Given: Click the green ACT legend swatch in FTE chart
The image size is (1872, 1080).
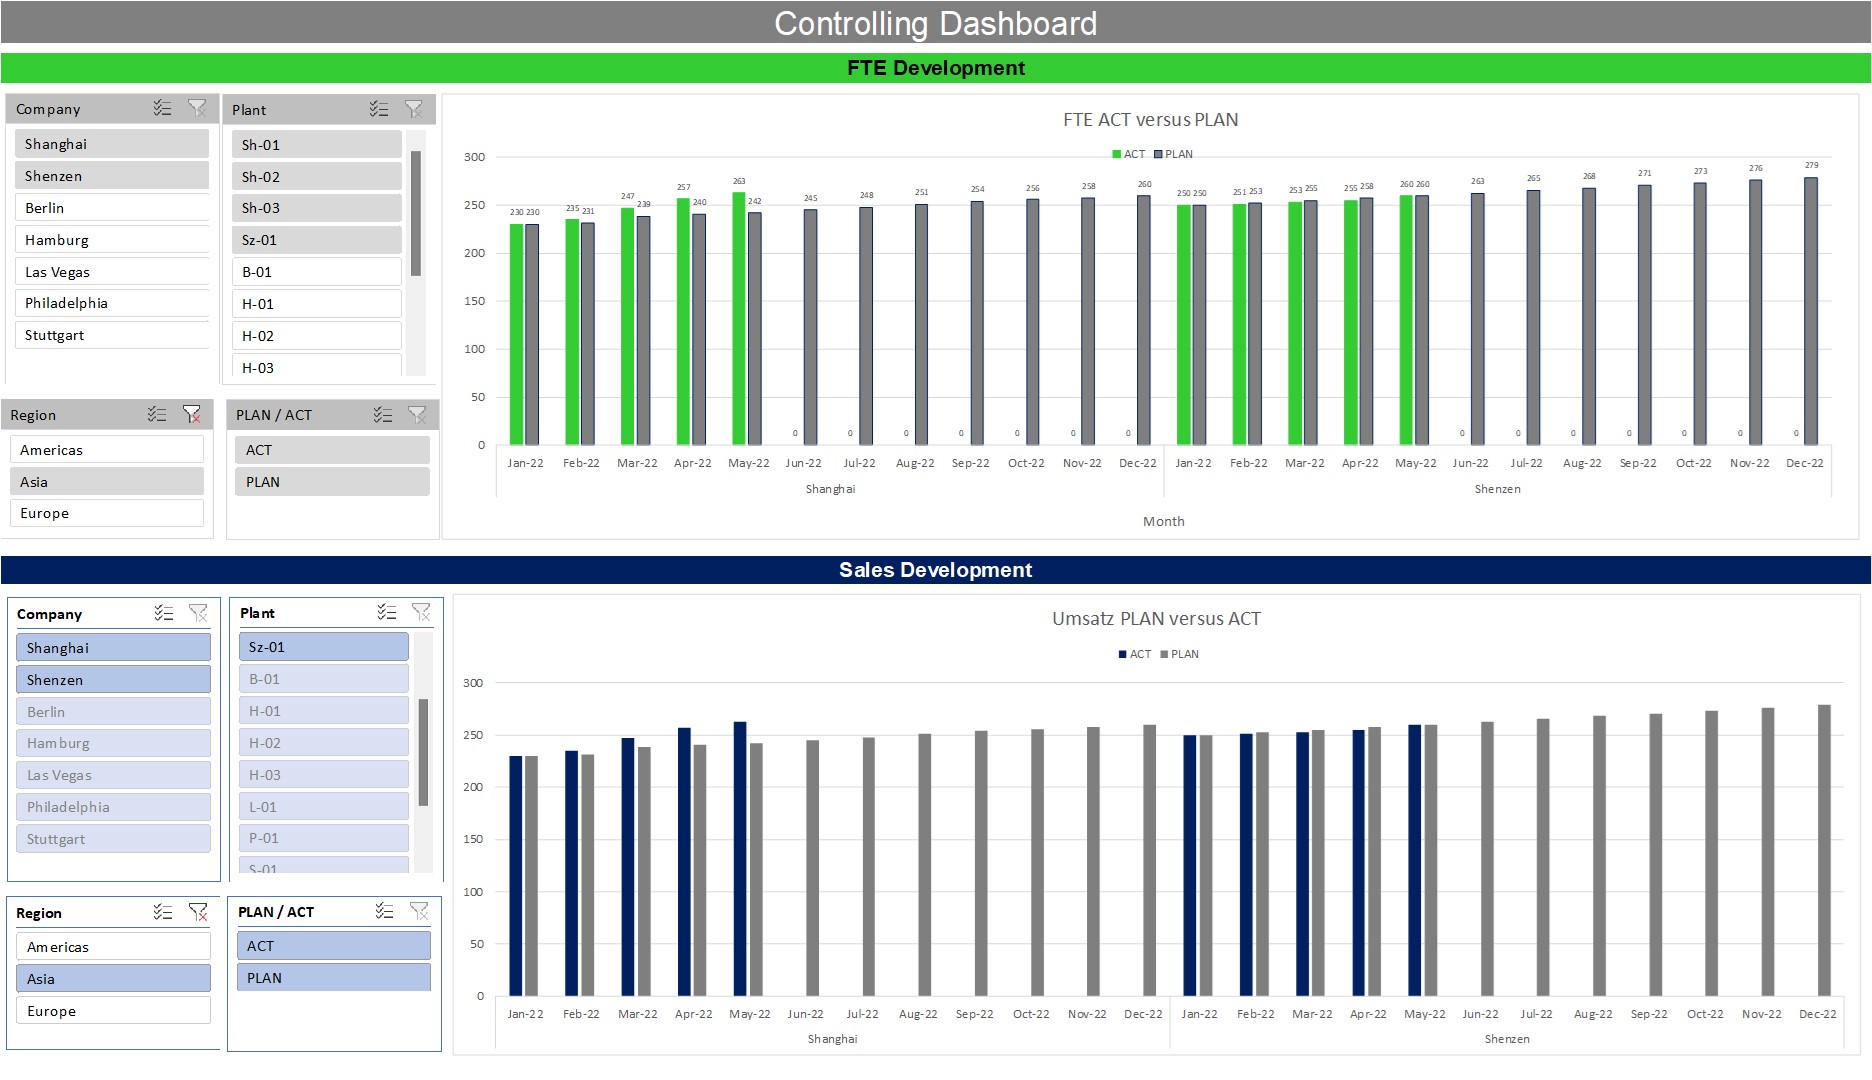Looking at the screenshot, I should click(x=1117, y=154).
